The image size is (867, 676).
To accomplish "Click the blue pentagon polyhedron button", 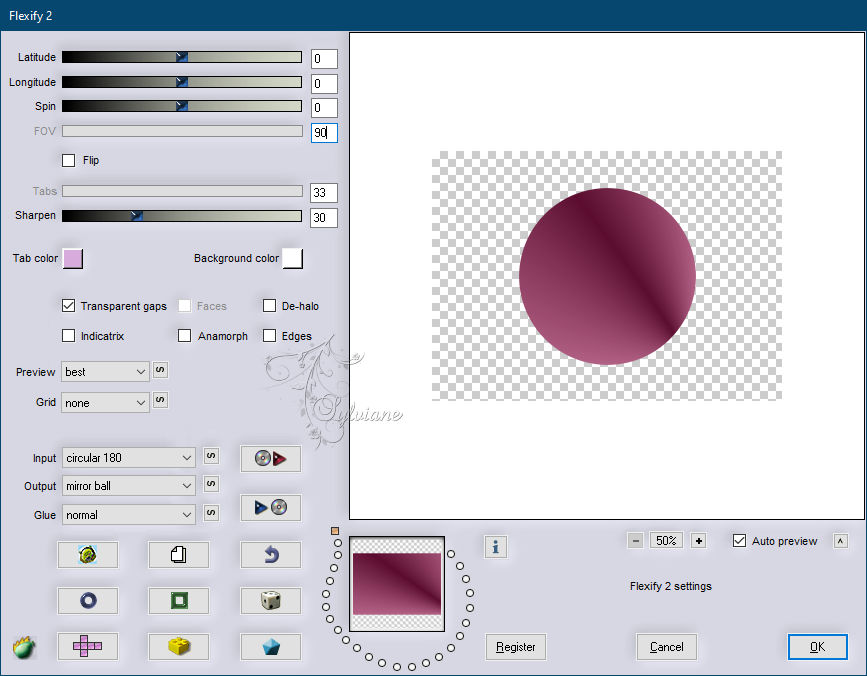I will coord(270,646).
